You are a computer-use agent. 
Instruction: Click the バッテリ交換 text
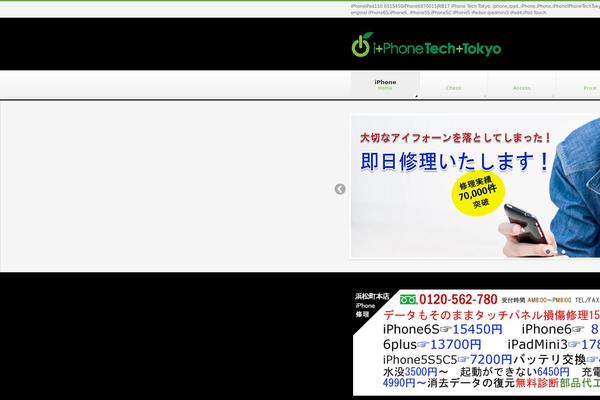549,359
